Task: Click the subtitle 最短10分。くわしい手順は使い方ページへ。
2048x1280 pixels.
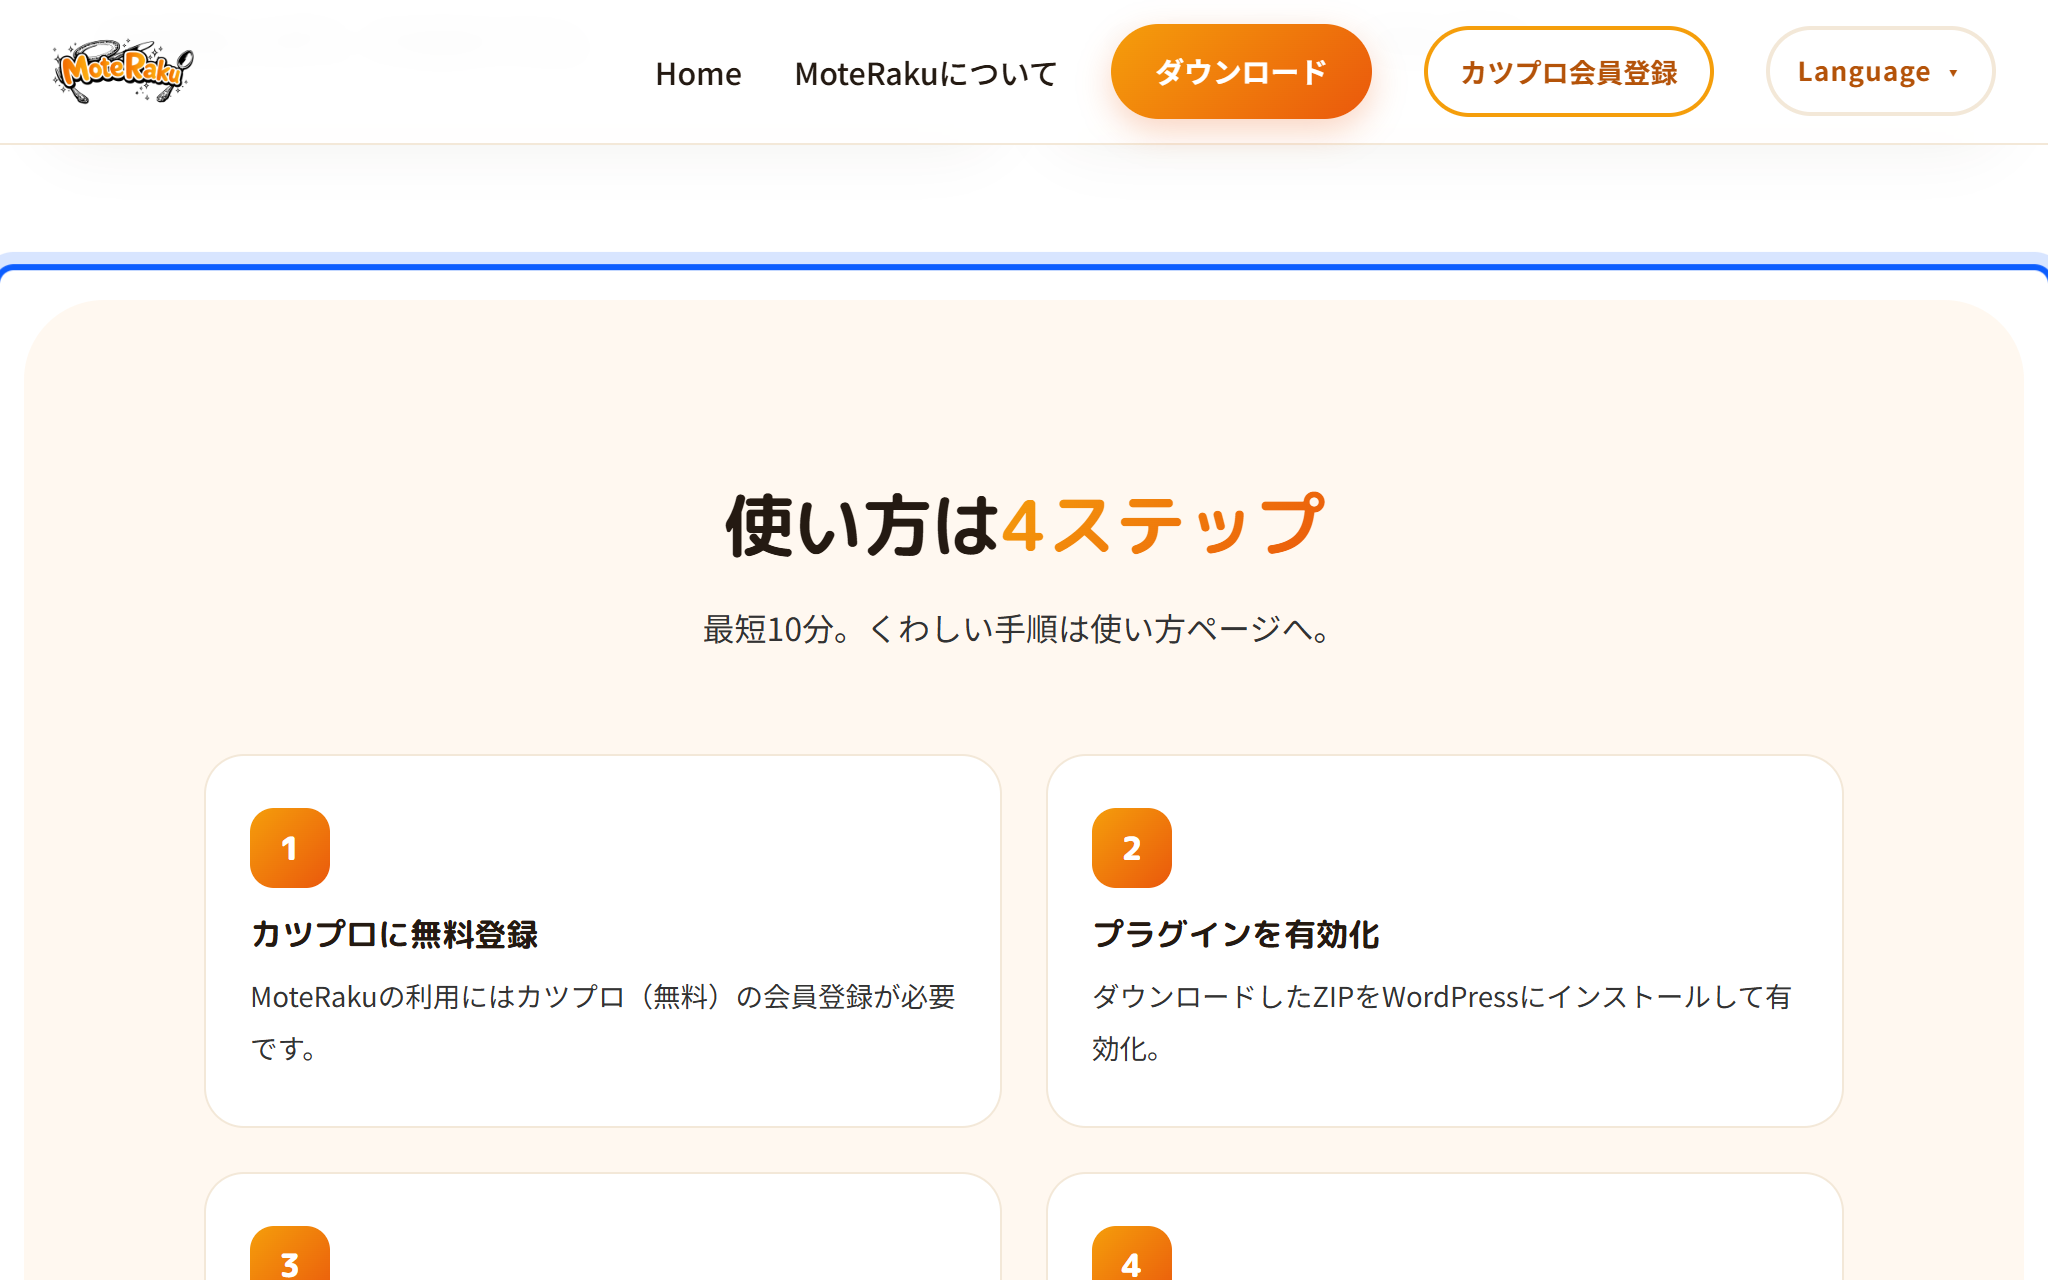Action: tap(1018, 629)
